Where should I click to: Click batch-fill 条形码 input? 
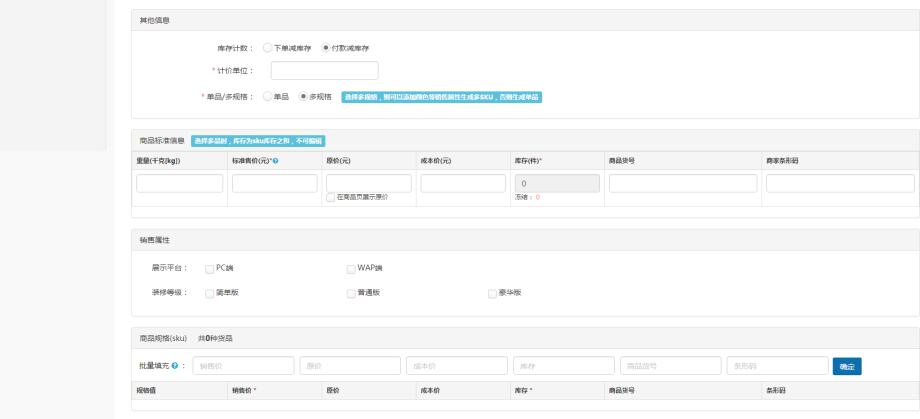[777, 367]
